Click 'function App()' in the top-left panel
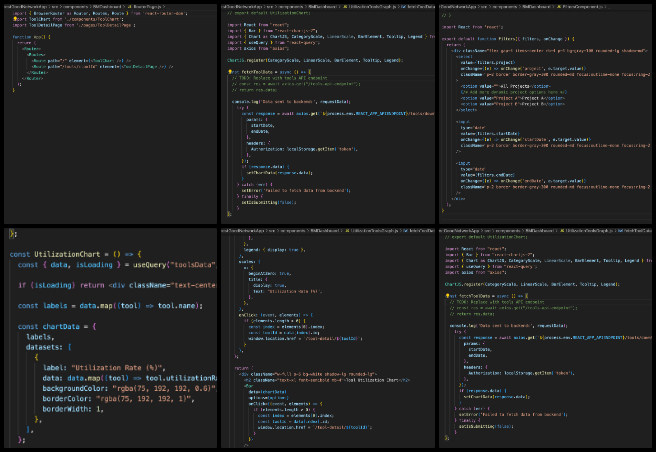Image resolution: width=656 pixels, height=452 pixels. coord(31,37)
